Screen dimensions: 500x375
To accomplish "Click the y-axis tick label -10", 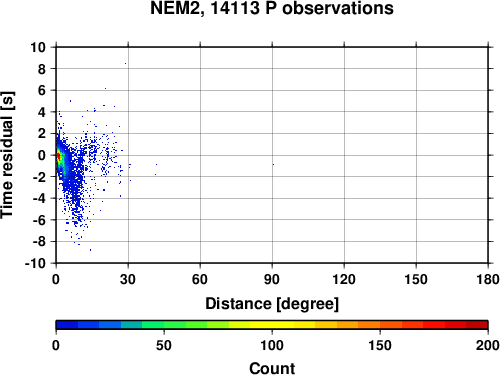I will click(35, 263).
